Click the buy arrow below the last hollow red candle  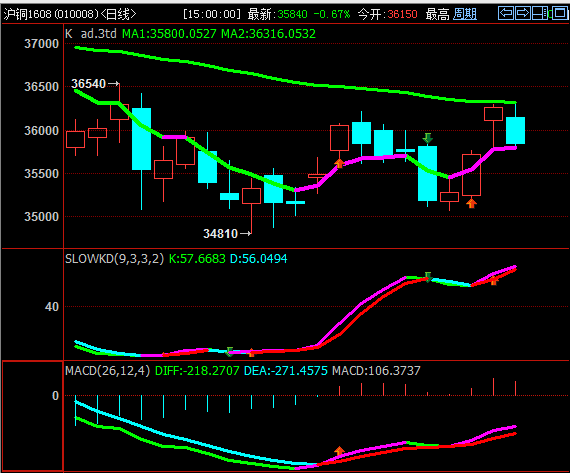471,203
